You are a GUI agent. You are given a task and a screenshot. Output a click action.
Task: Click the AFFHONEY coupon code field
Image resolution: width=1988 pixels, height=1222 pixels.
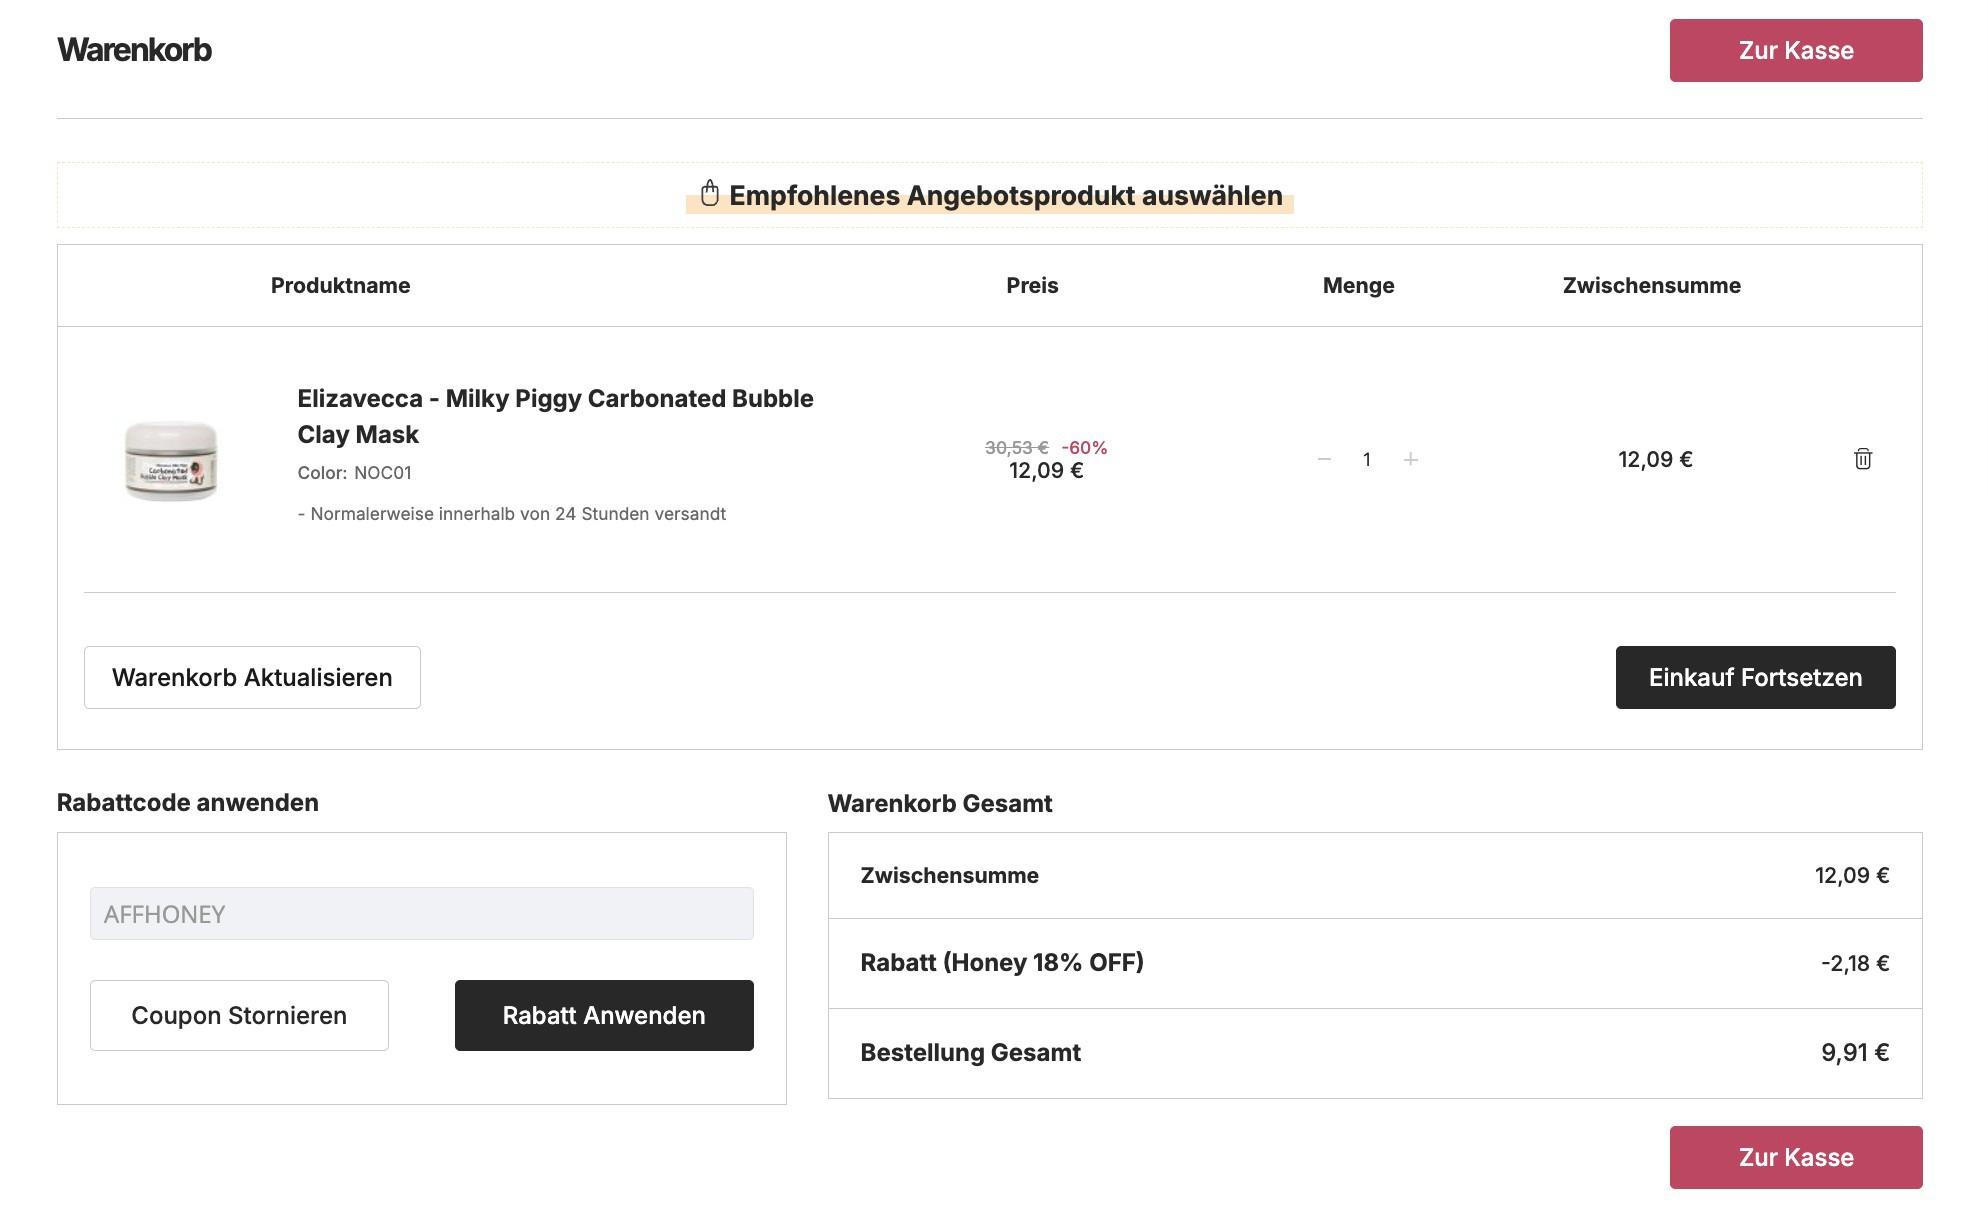421,913
